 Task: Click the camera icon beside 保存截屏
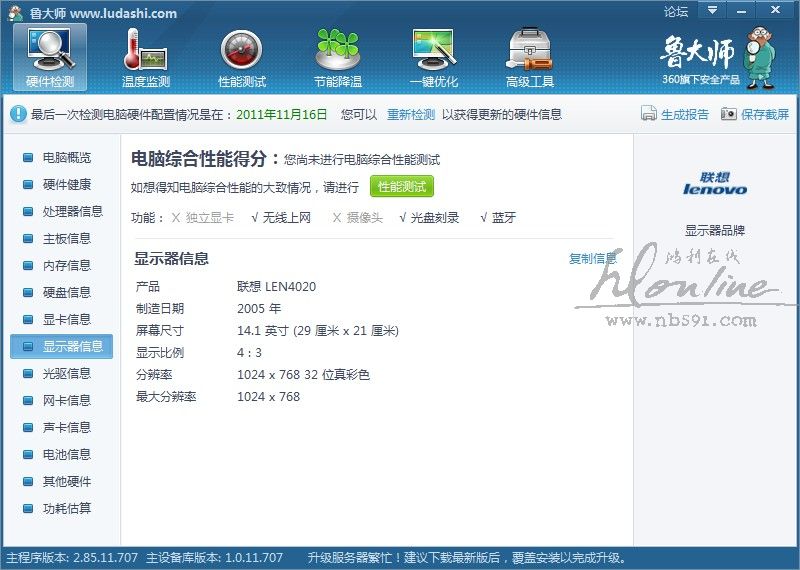729,113
